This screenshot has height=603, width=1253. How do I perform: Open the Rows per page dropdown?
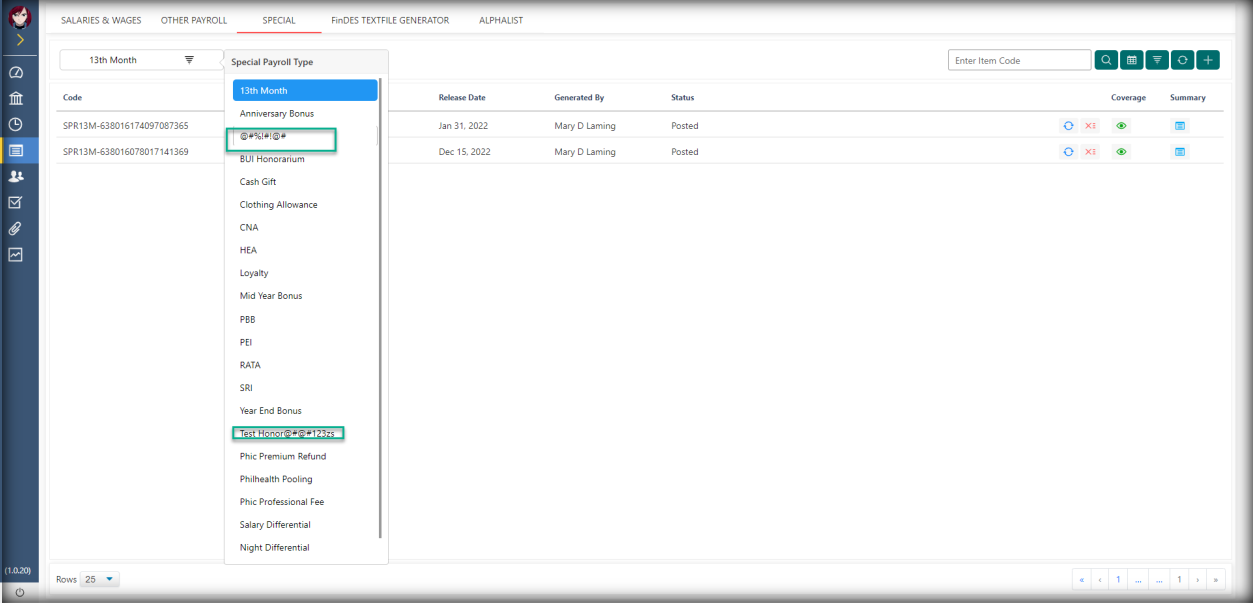[x=100, y=579]
